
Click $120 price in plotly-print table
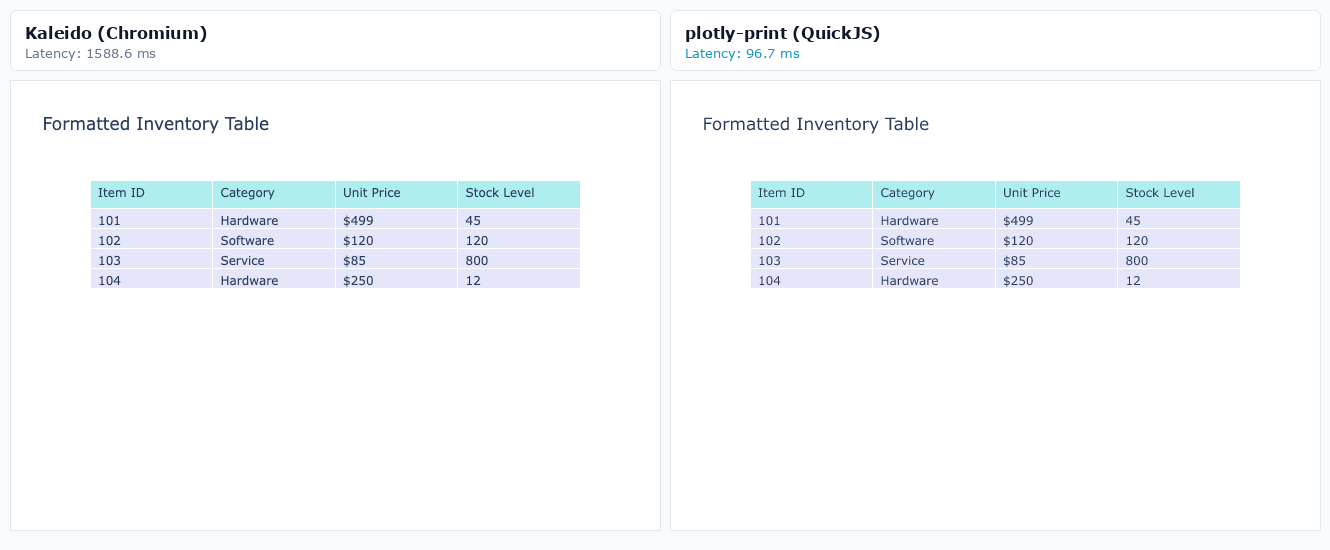pyautogui.click(x=1056, y=239)
